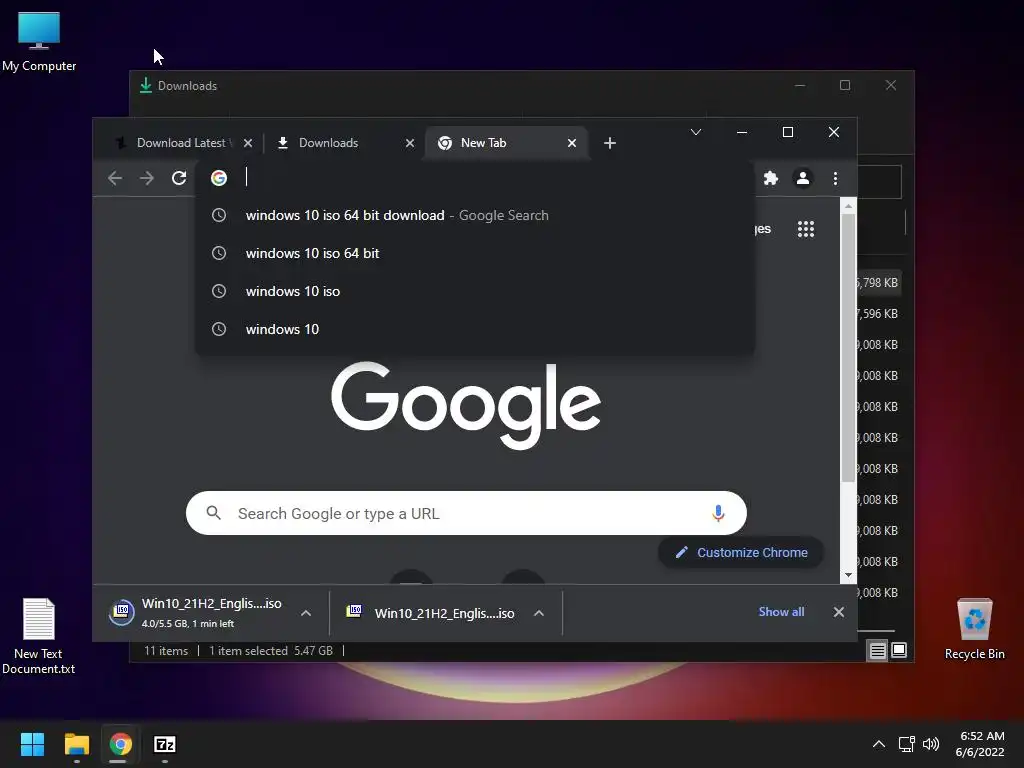Open the Chrome Extensions puzzle icon
The height and width of the screenshot is (768, 1024).
771,178
